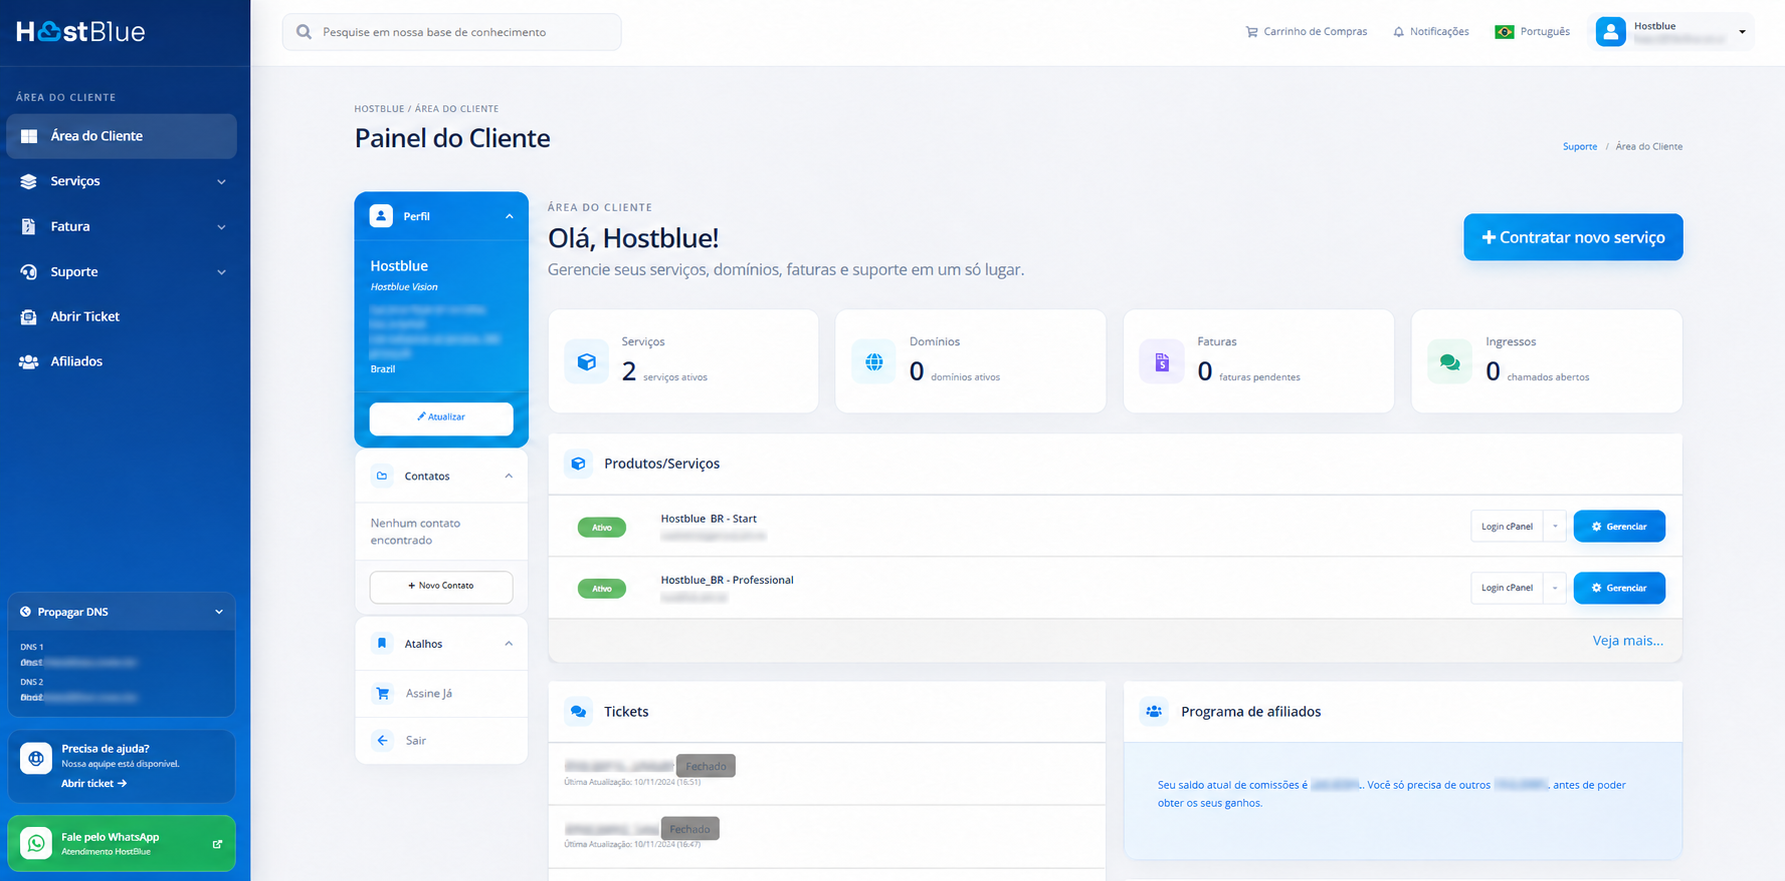Viewport: 1785px width, 881px height.
Task: Click Login cPanel for Hostblue_BR - Start
Action: click(x=1507, y=526)
